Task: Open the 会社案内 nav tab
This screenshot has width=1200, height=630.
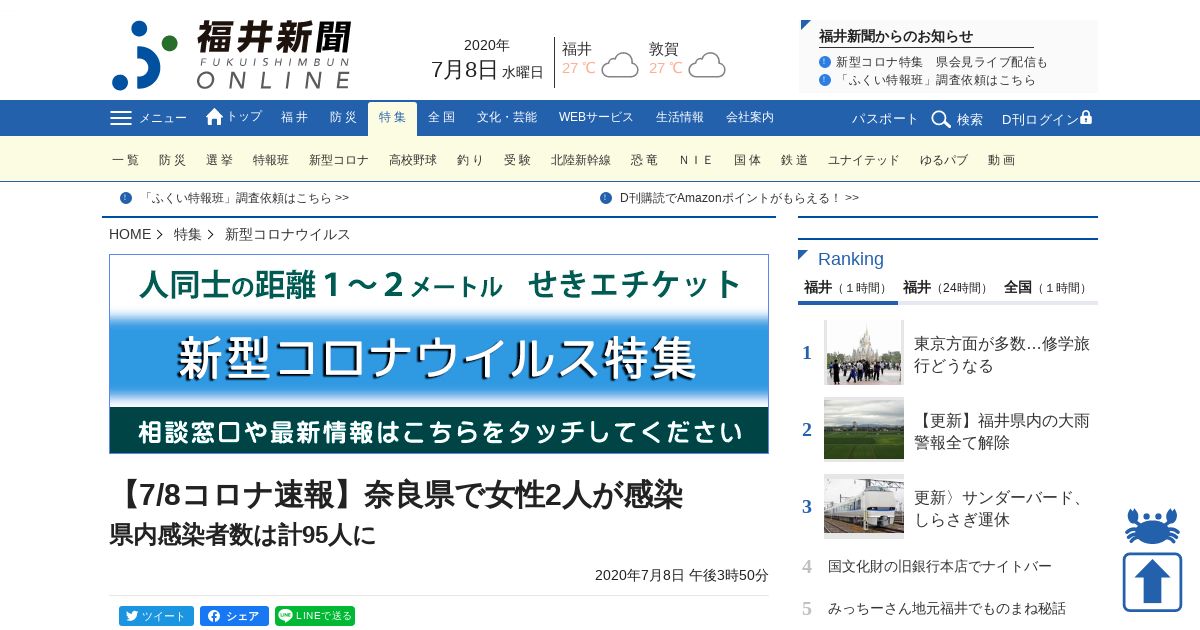Action: [x=750, y=118]
